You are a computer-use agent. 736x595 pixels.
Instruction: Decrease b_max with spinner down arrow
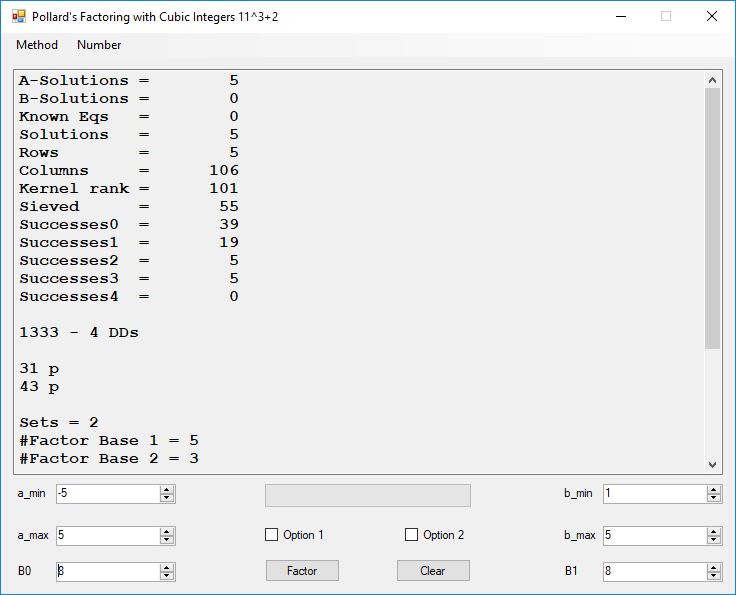click(714, 540)
